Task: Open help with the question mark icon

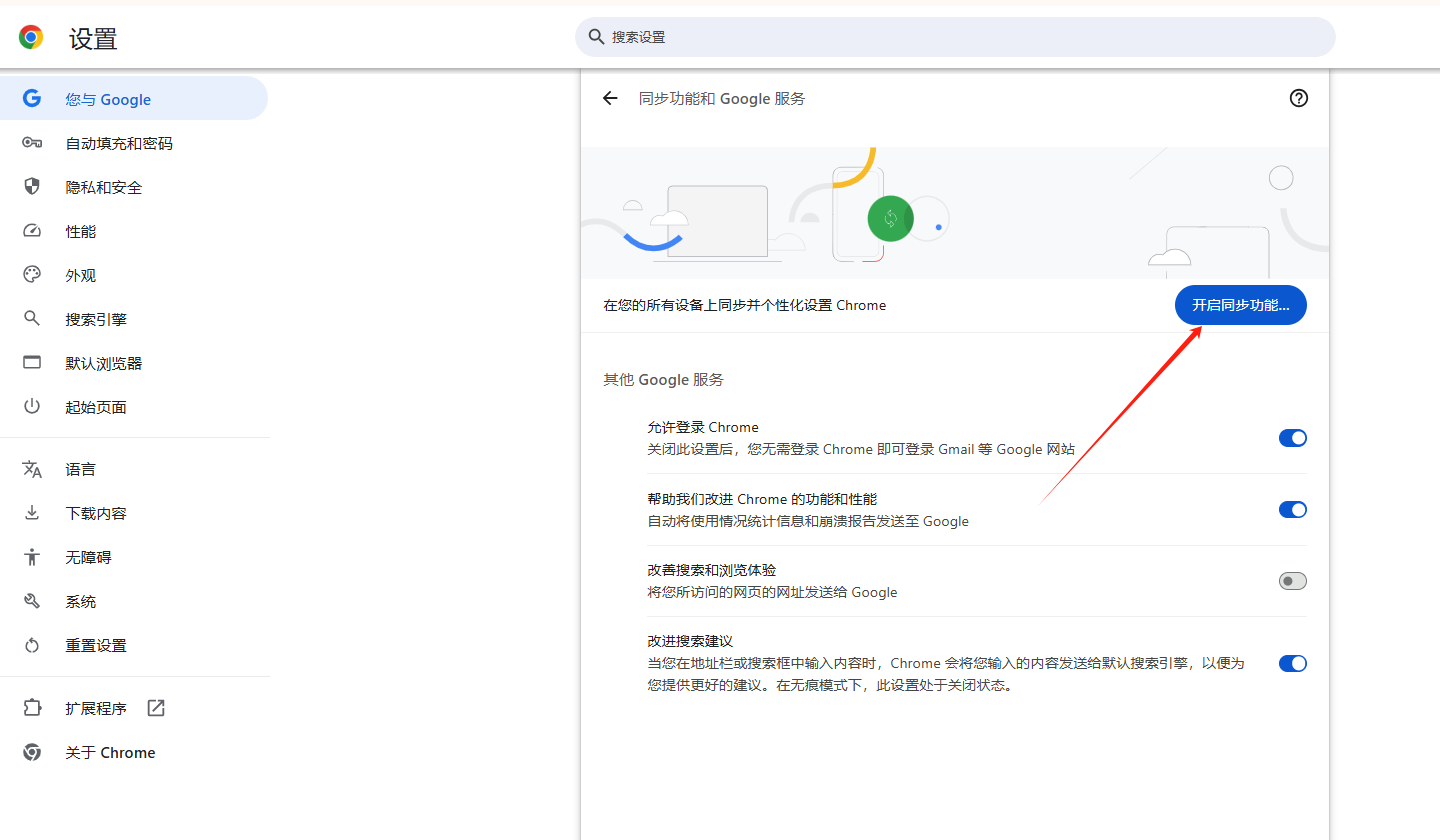Action: tap(1299, 98)
